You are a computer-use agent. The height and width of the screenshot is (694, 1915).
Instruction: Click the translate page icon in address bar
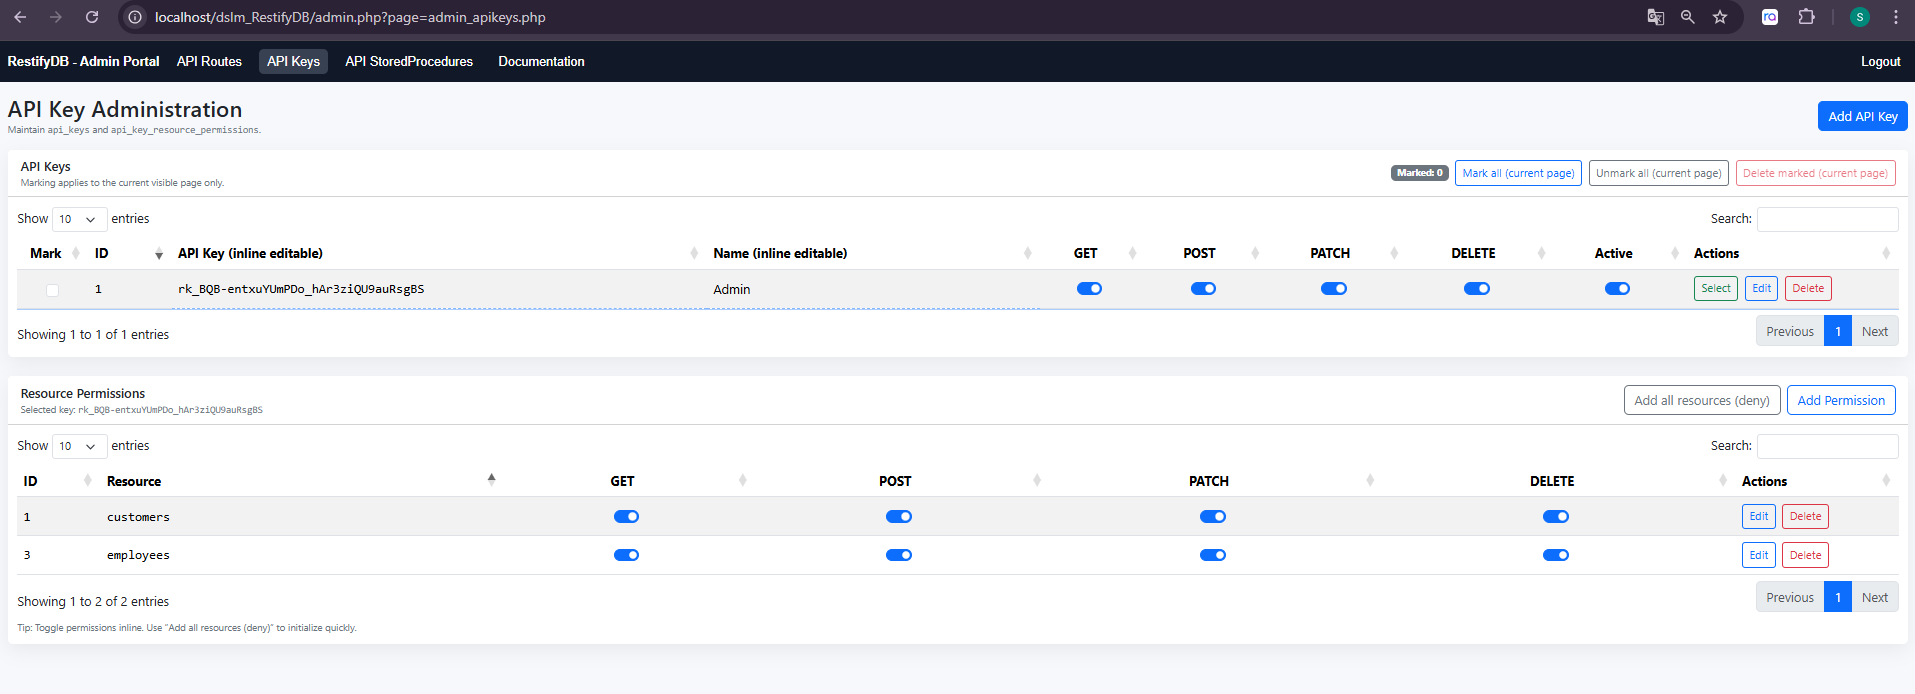pyautogui.click(x=1656, y=17)
